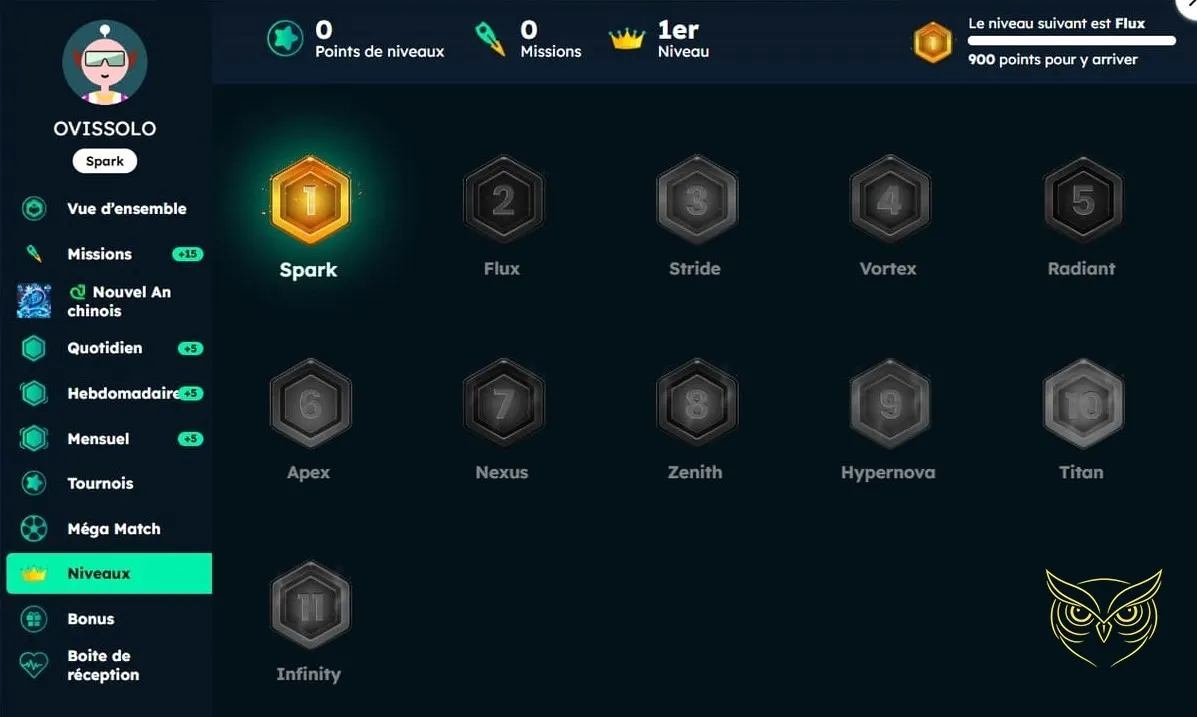Open the Apex level 6 badge
Screen dimensions: 1197x717
(310, 403)
